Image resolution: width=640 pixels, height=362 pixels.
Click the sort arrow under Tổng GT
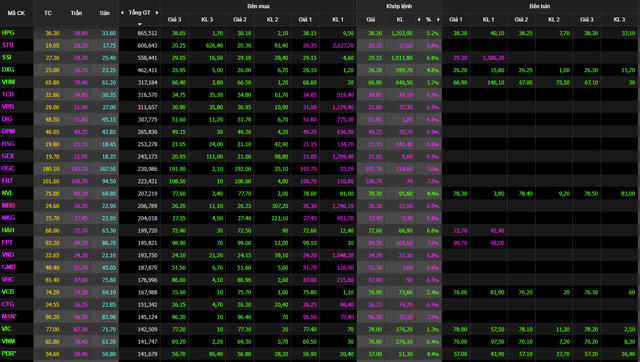point(140,24)
